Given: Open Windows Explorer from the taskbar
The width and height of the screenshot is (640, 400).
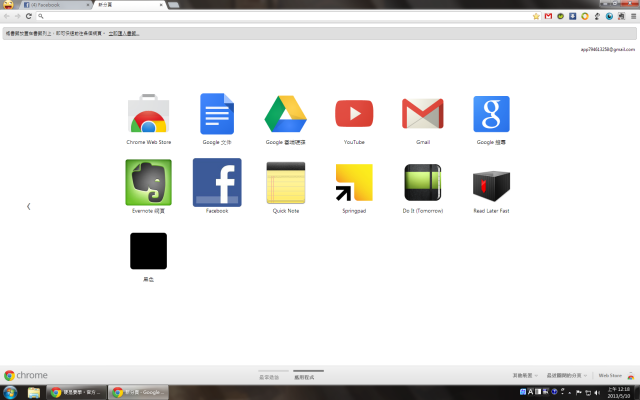Looking at the screenshot, I should pos(34,393).
